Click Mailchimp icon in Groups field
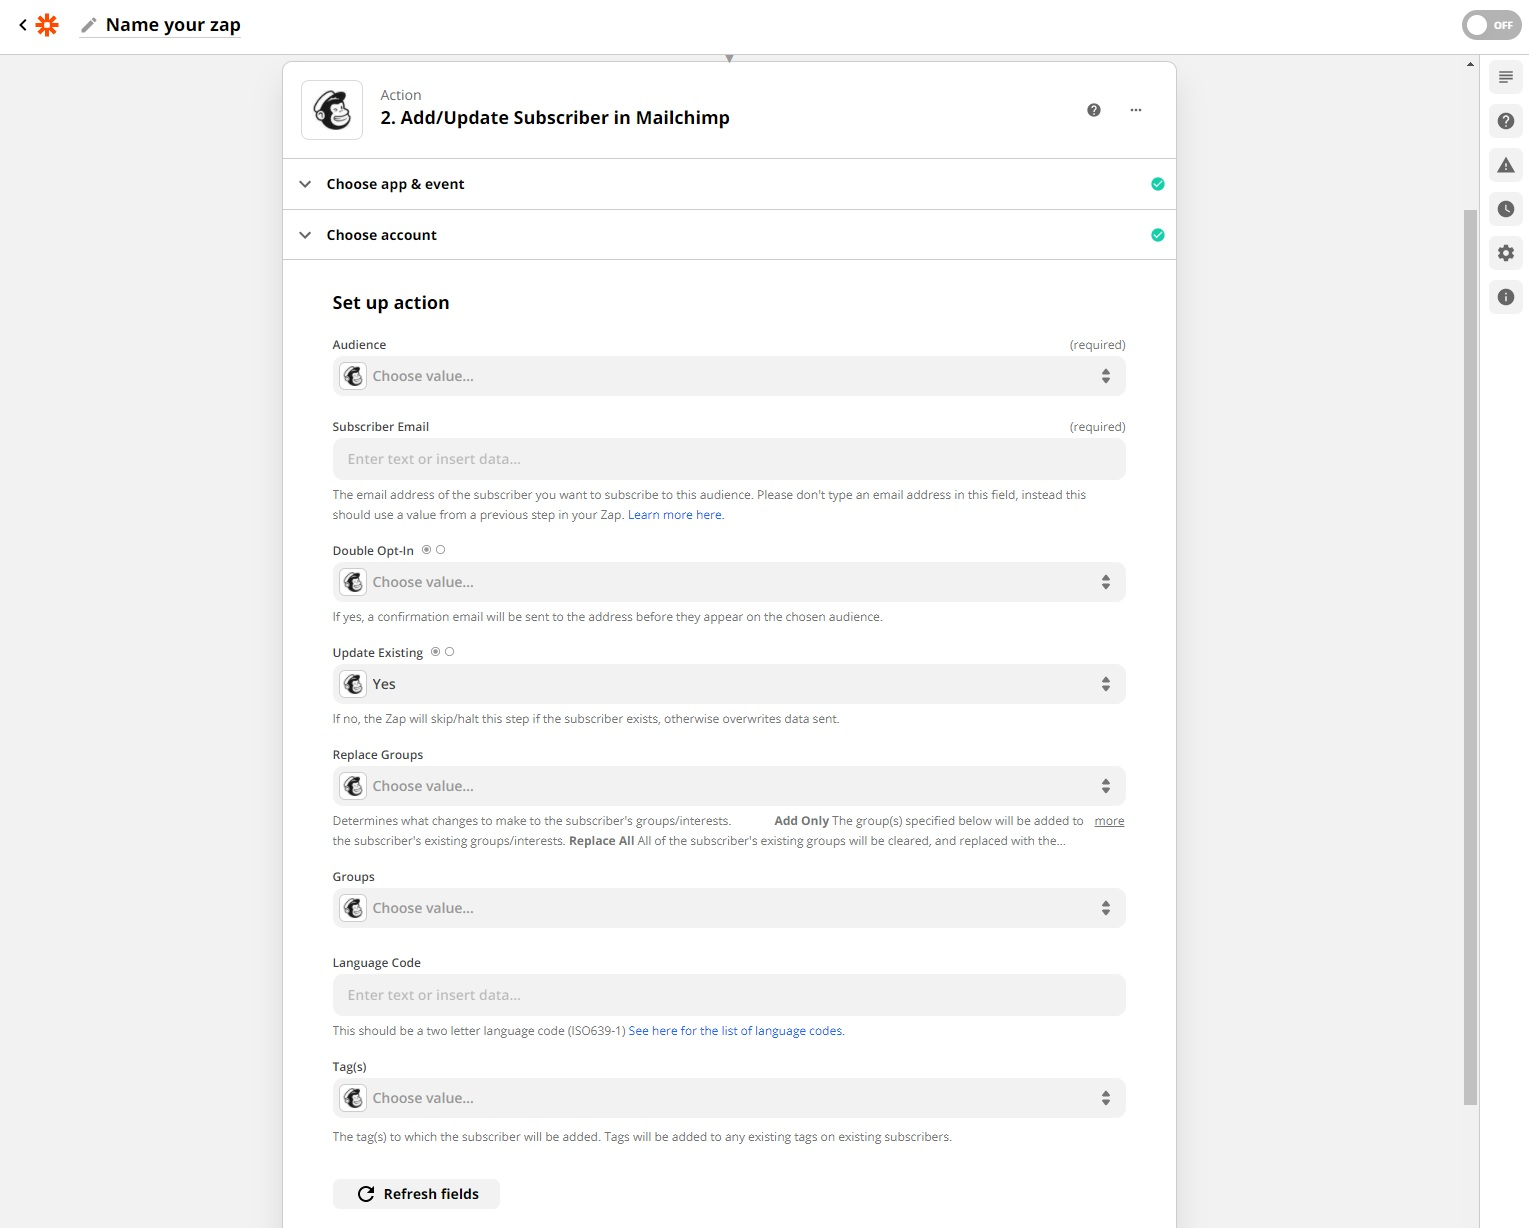Screen dimensions: 1529x1228 coord(353,908)
